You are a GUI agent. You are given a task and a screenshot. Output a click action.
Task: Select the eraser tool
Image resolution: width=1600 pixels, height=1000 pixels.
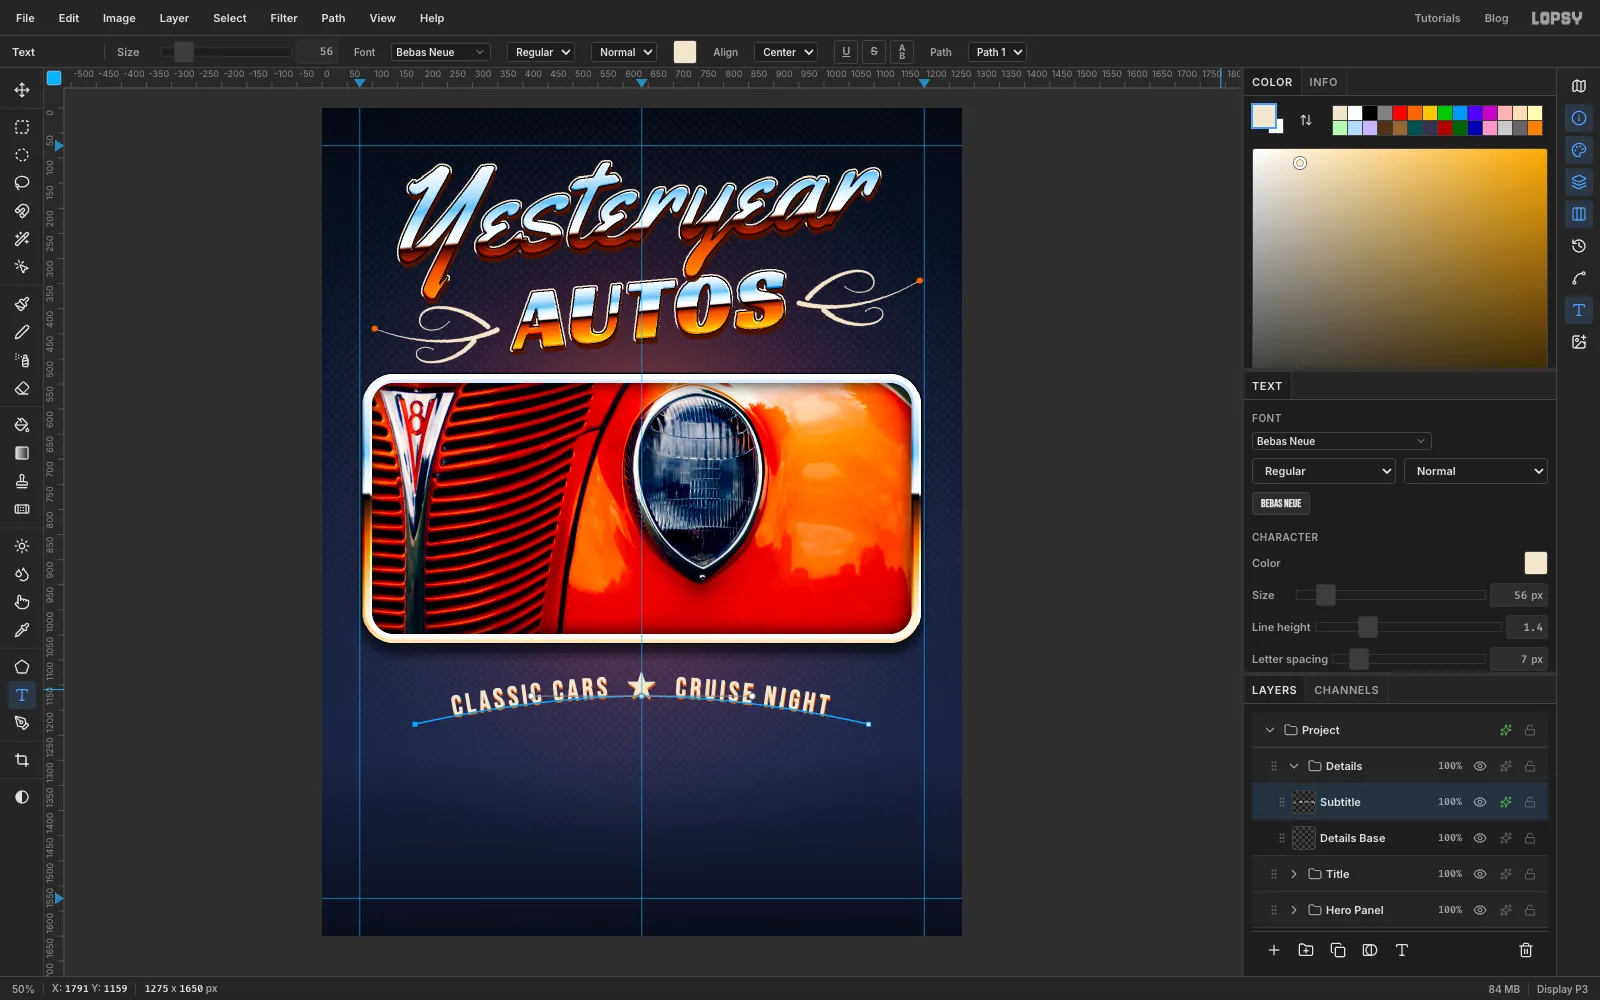(22, 388)
